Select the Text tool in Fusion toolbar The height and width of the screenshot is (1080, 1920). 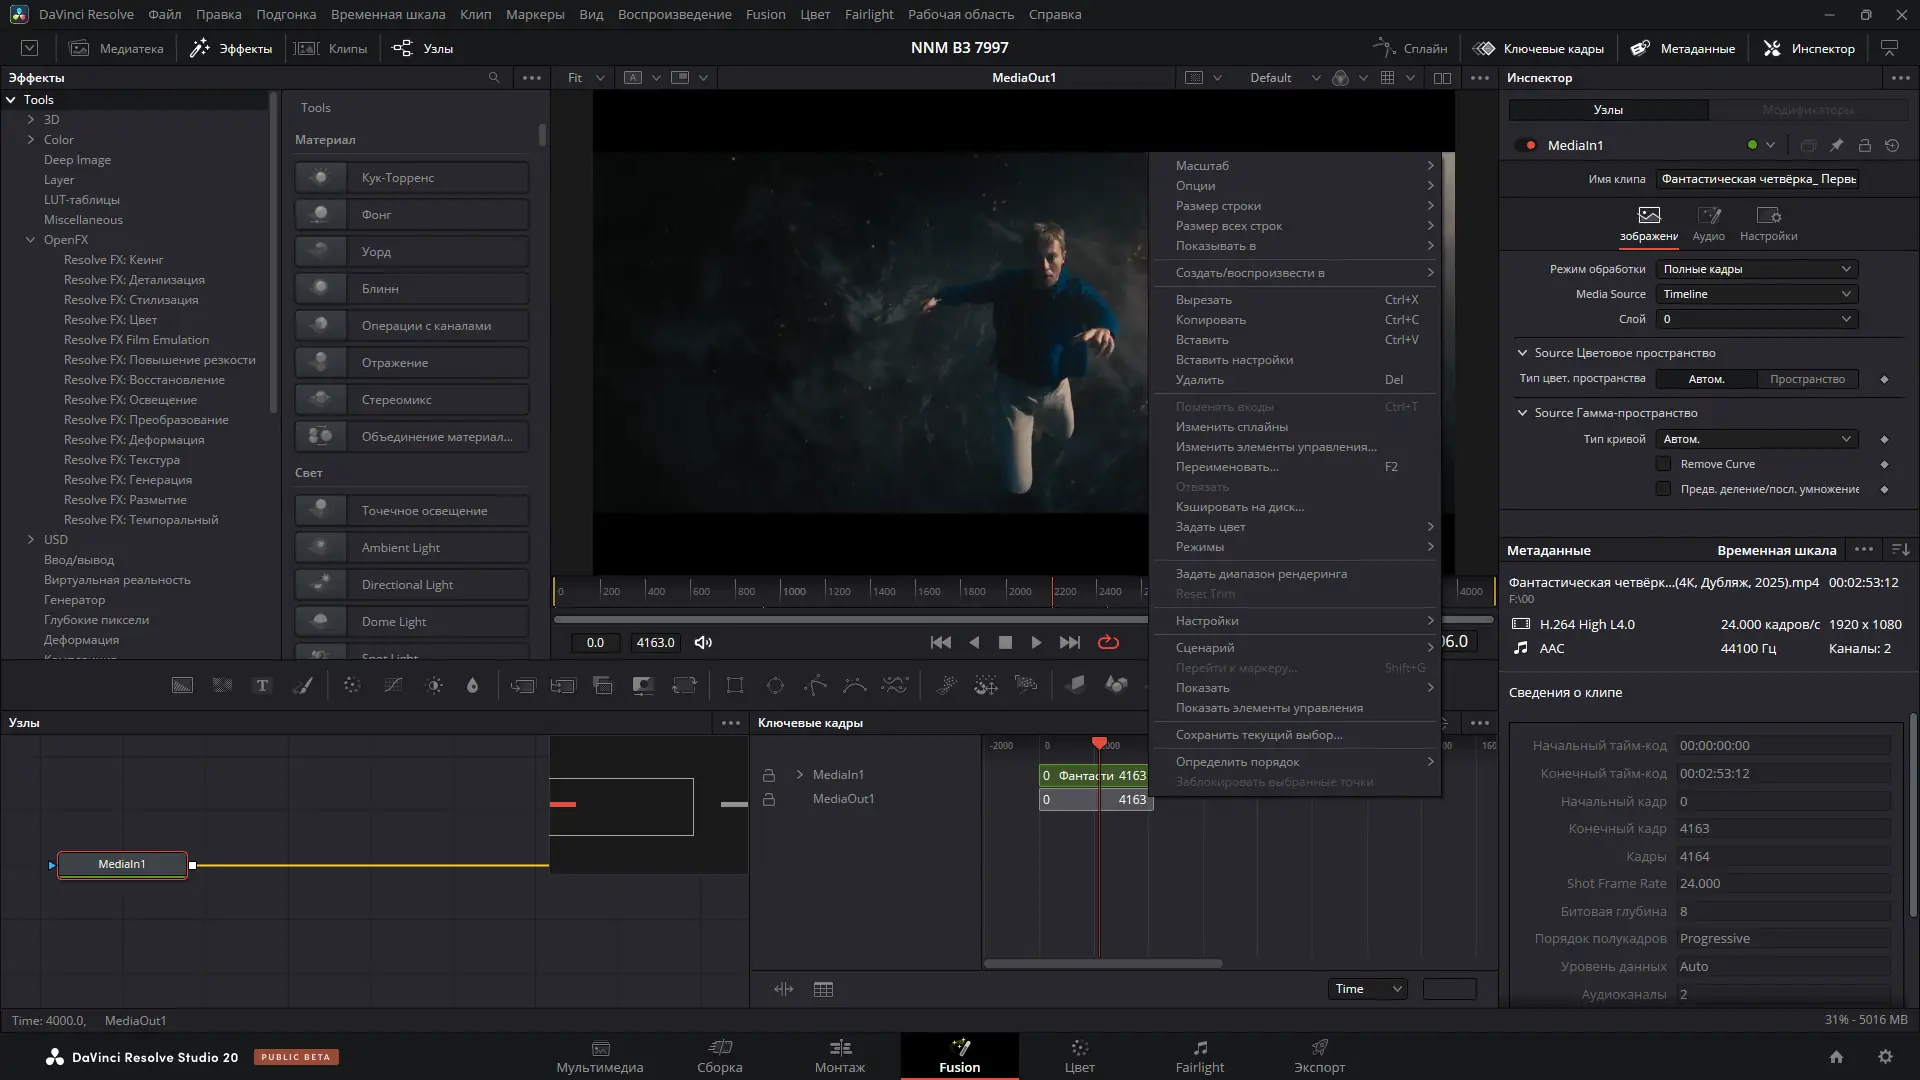tap(262, 685)
